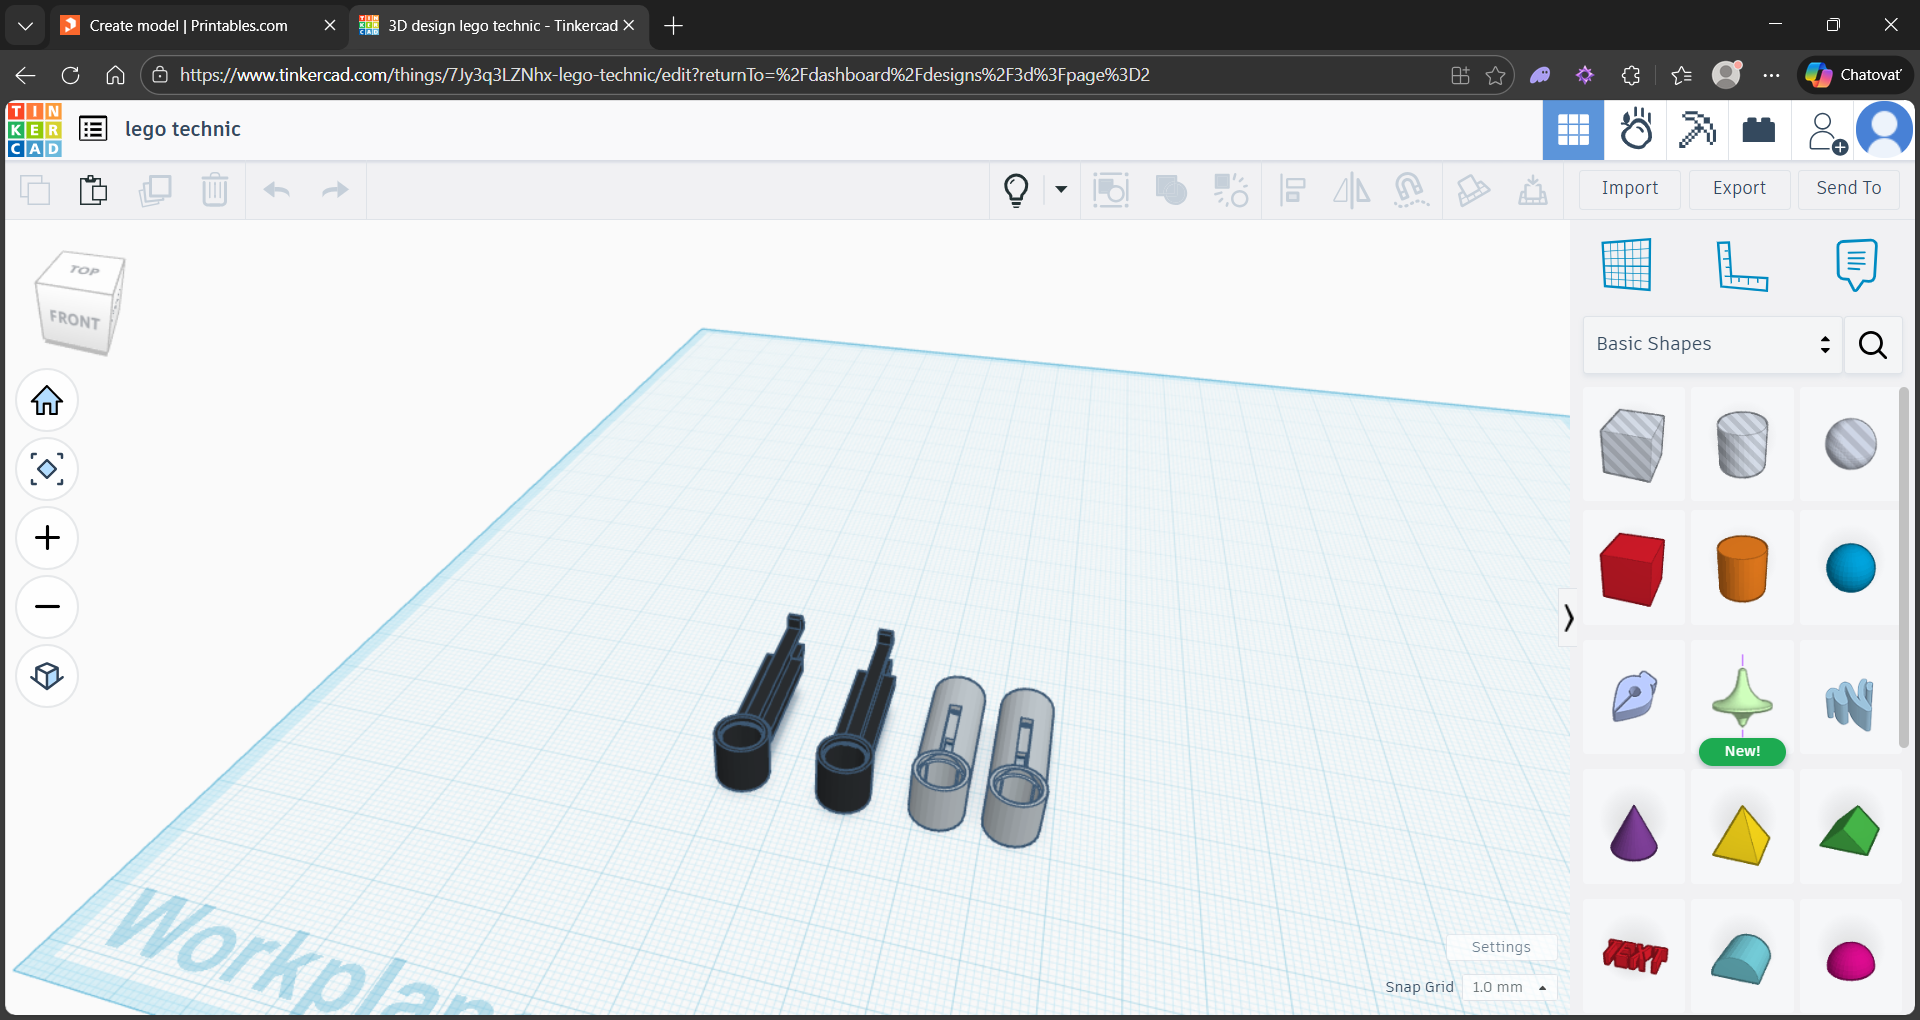Select the purple Cone shape
This screenshot has width=1920, height=1020.
(1633, 832)
